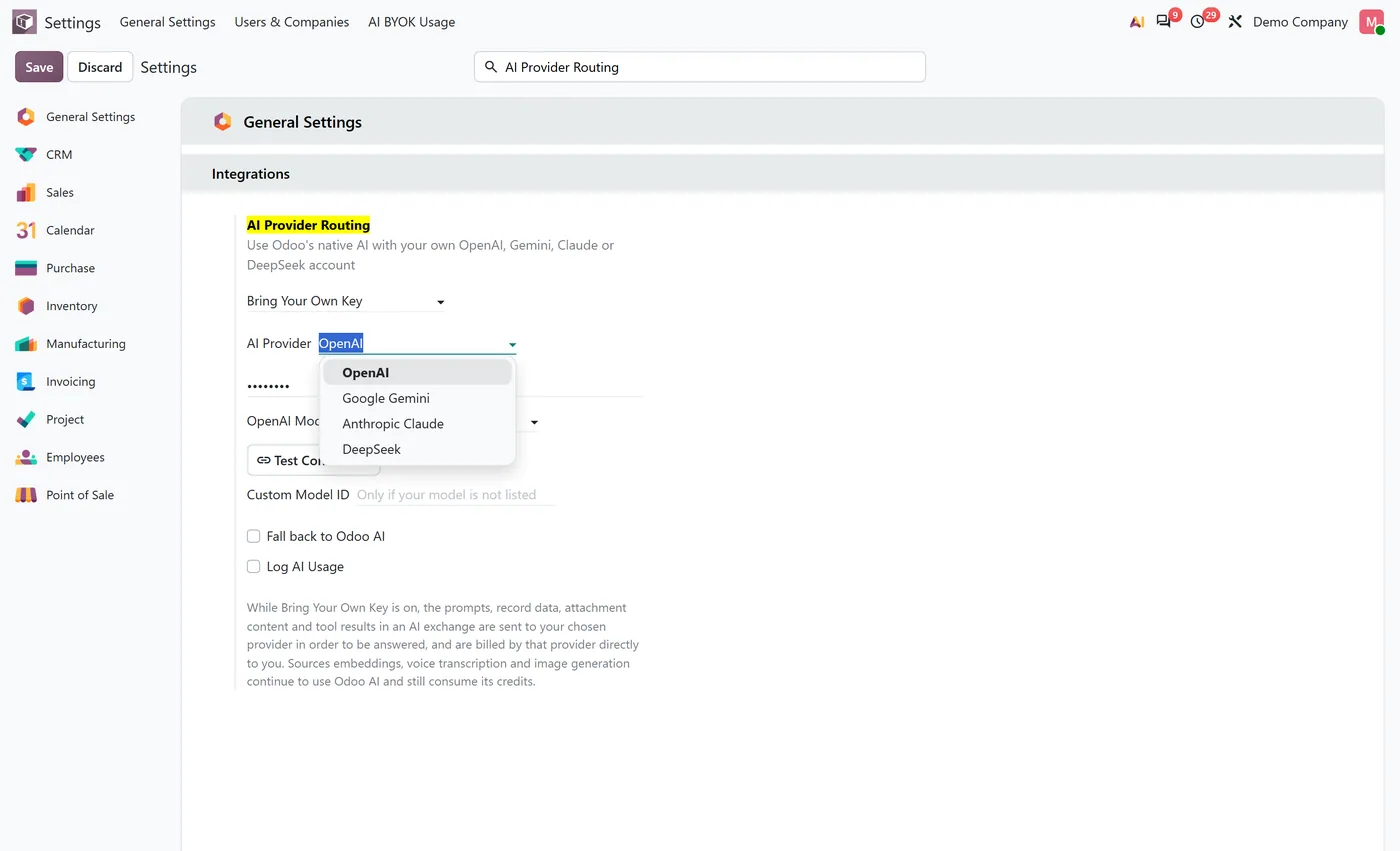
Task: Click the Employees app icon
Action: click(x=26, y=457)
